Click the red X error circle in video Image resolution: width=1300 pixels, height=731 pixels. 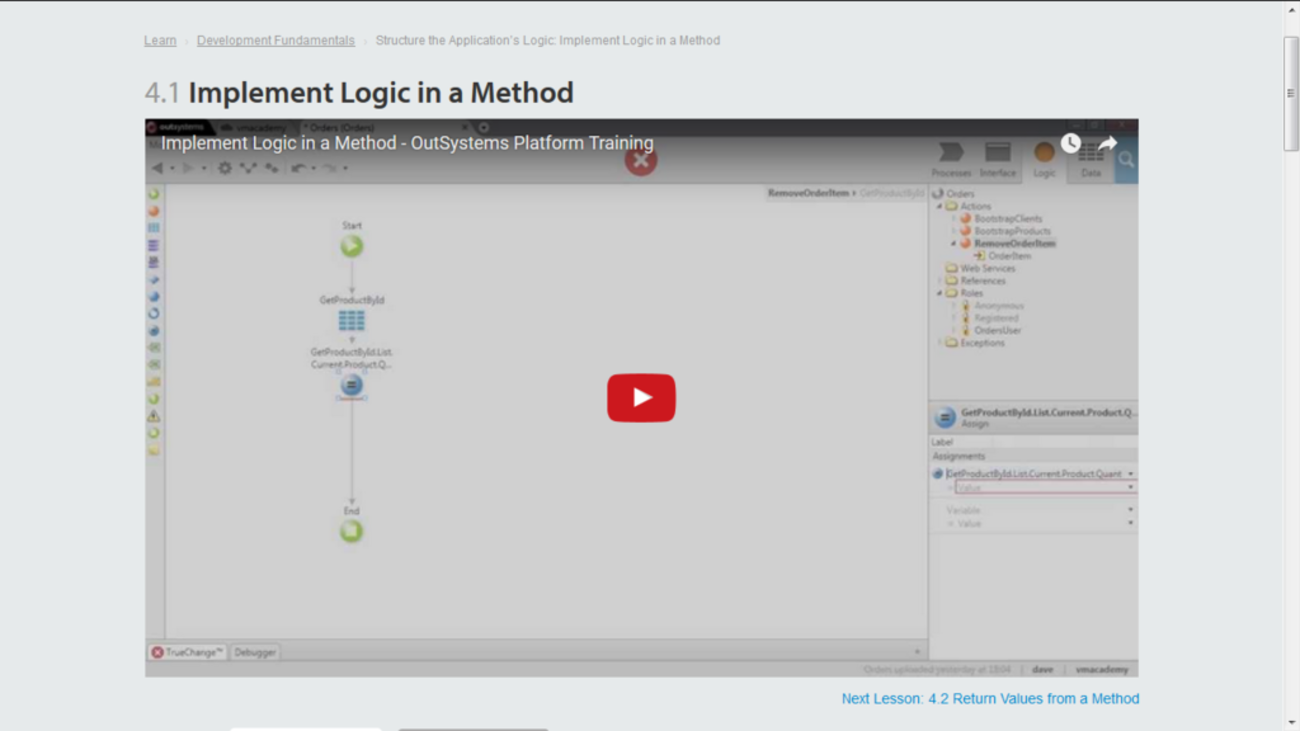(x=641, y=160)
